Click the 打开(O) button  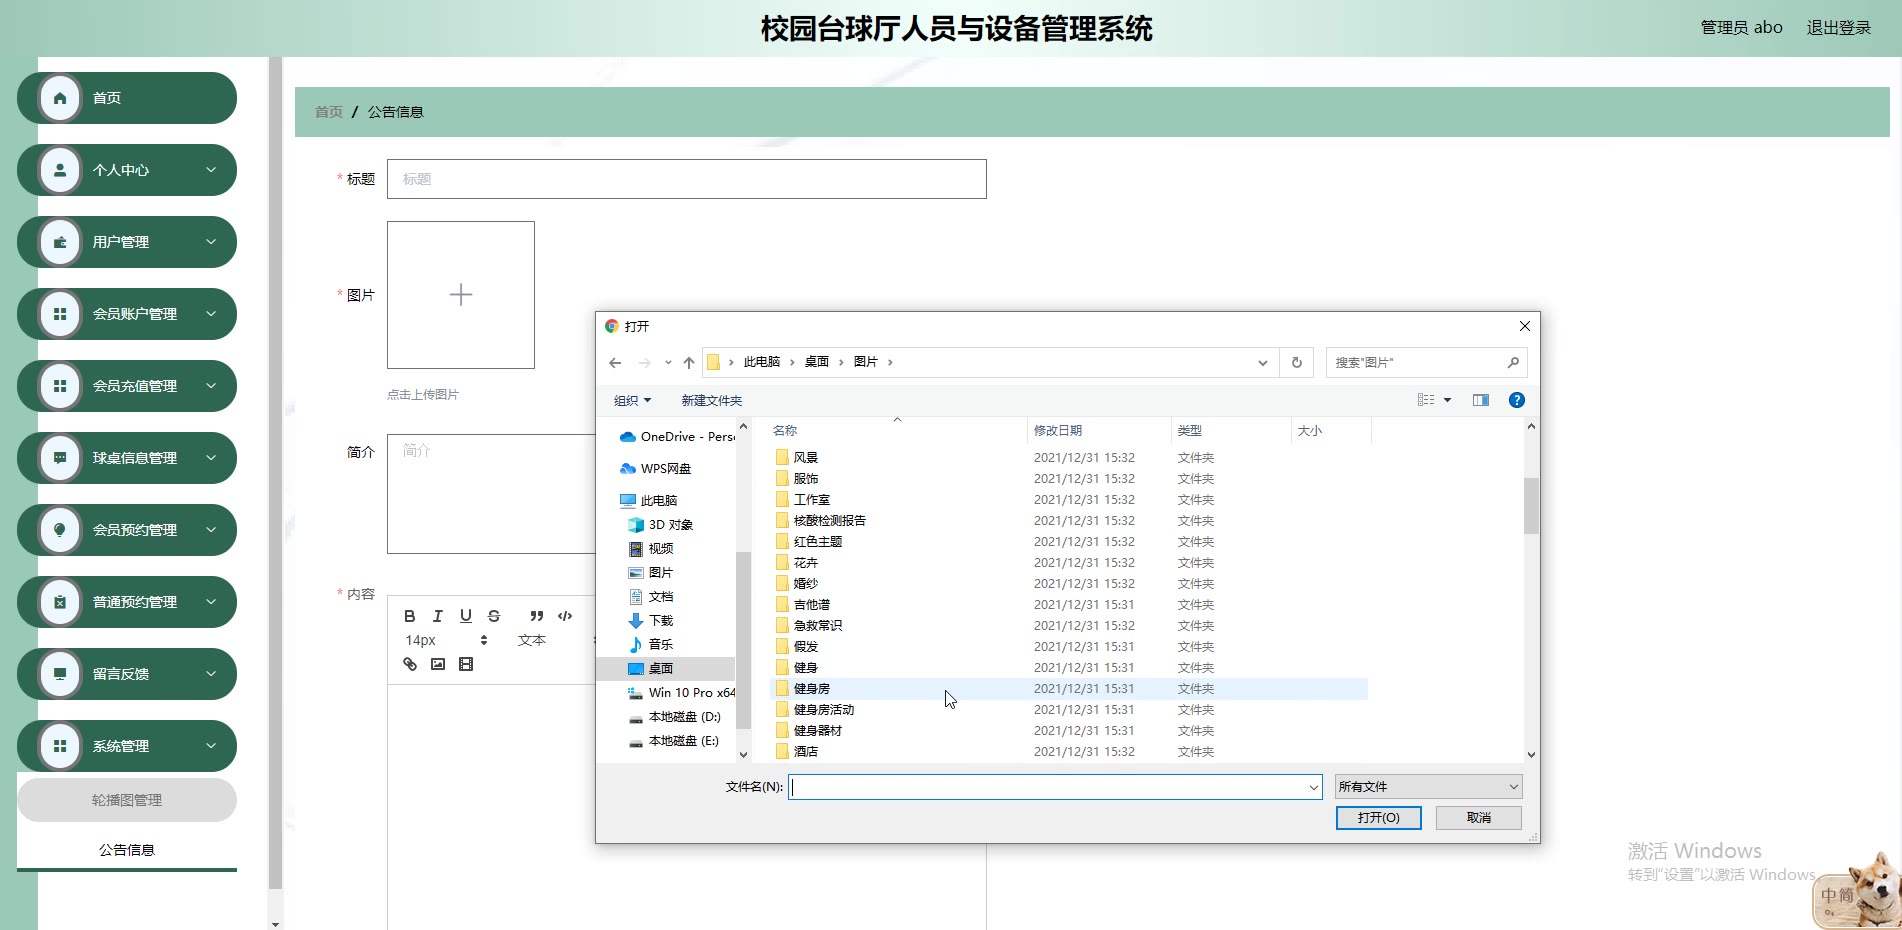[x=1378, y=818]
